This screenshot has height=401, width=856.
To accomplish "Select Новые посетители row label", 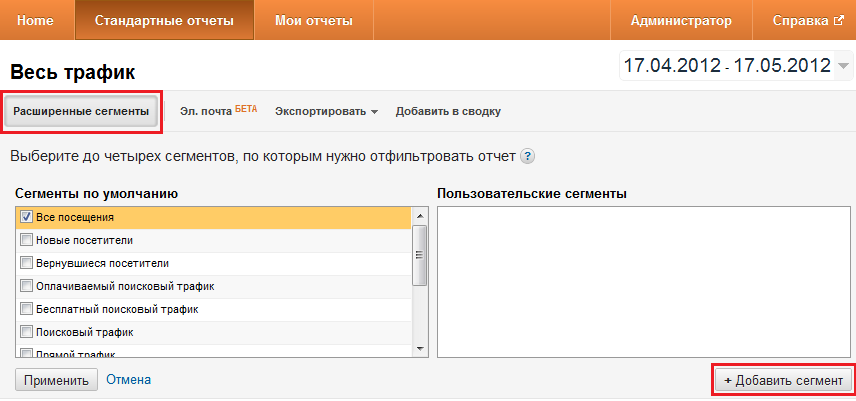I will tap(85, 240).
